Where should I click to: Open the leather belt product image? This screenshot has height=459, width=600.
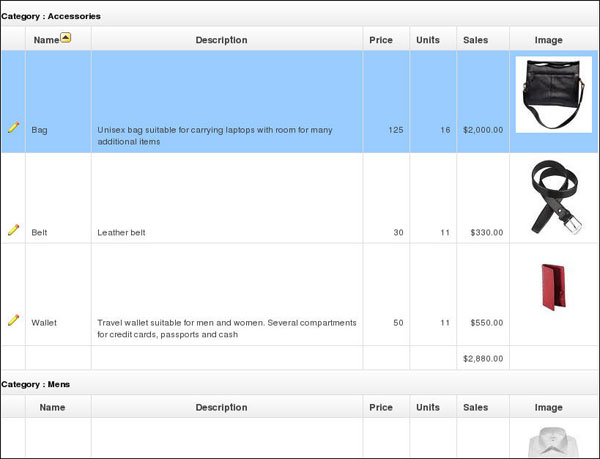556,197
